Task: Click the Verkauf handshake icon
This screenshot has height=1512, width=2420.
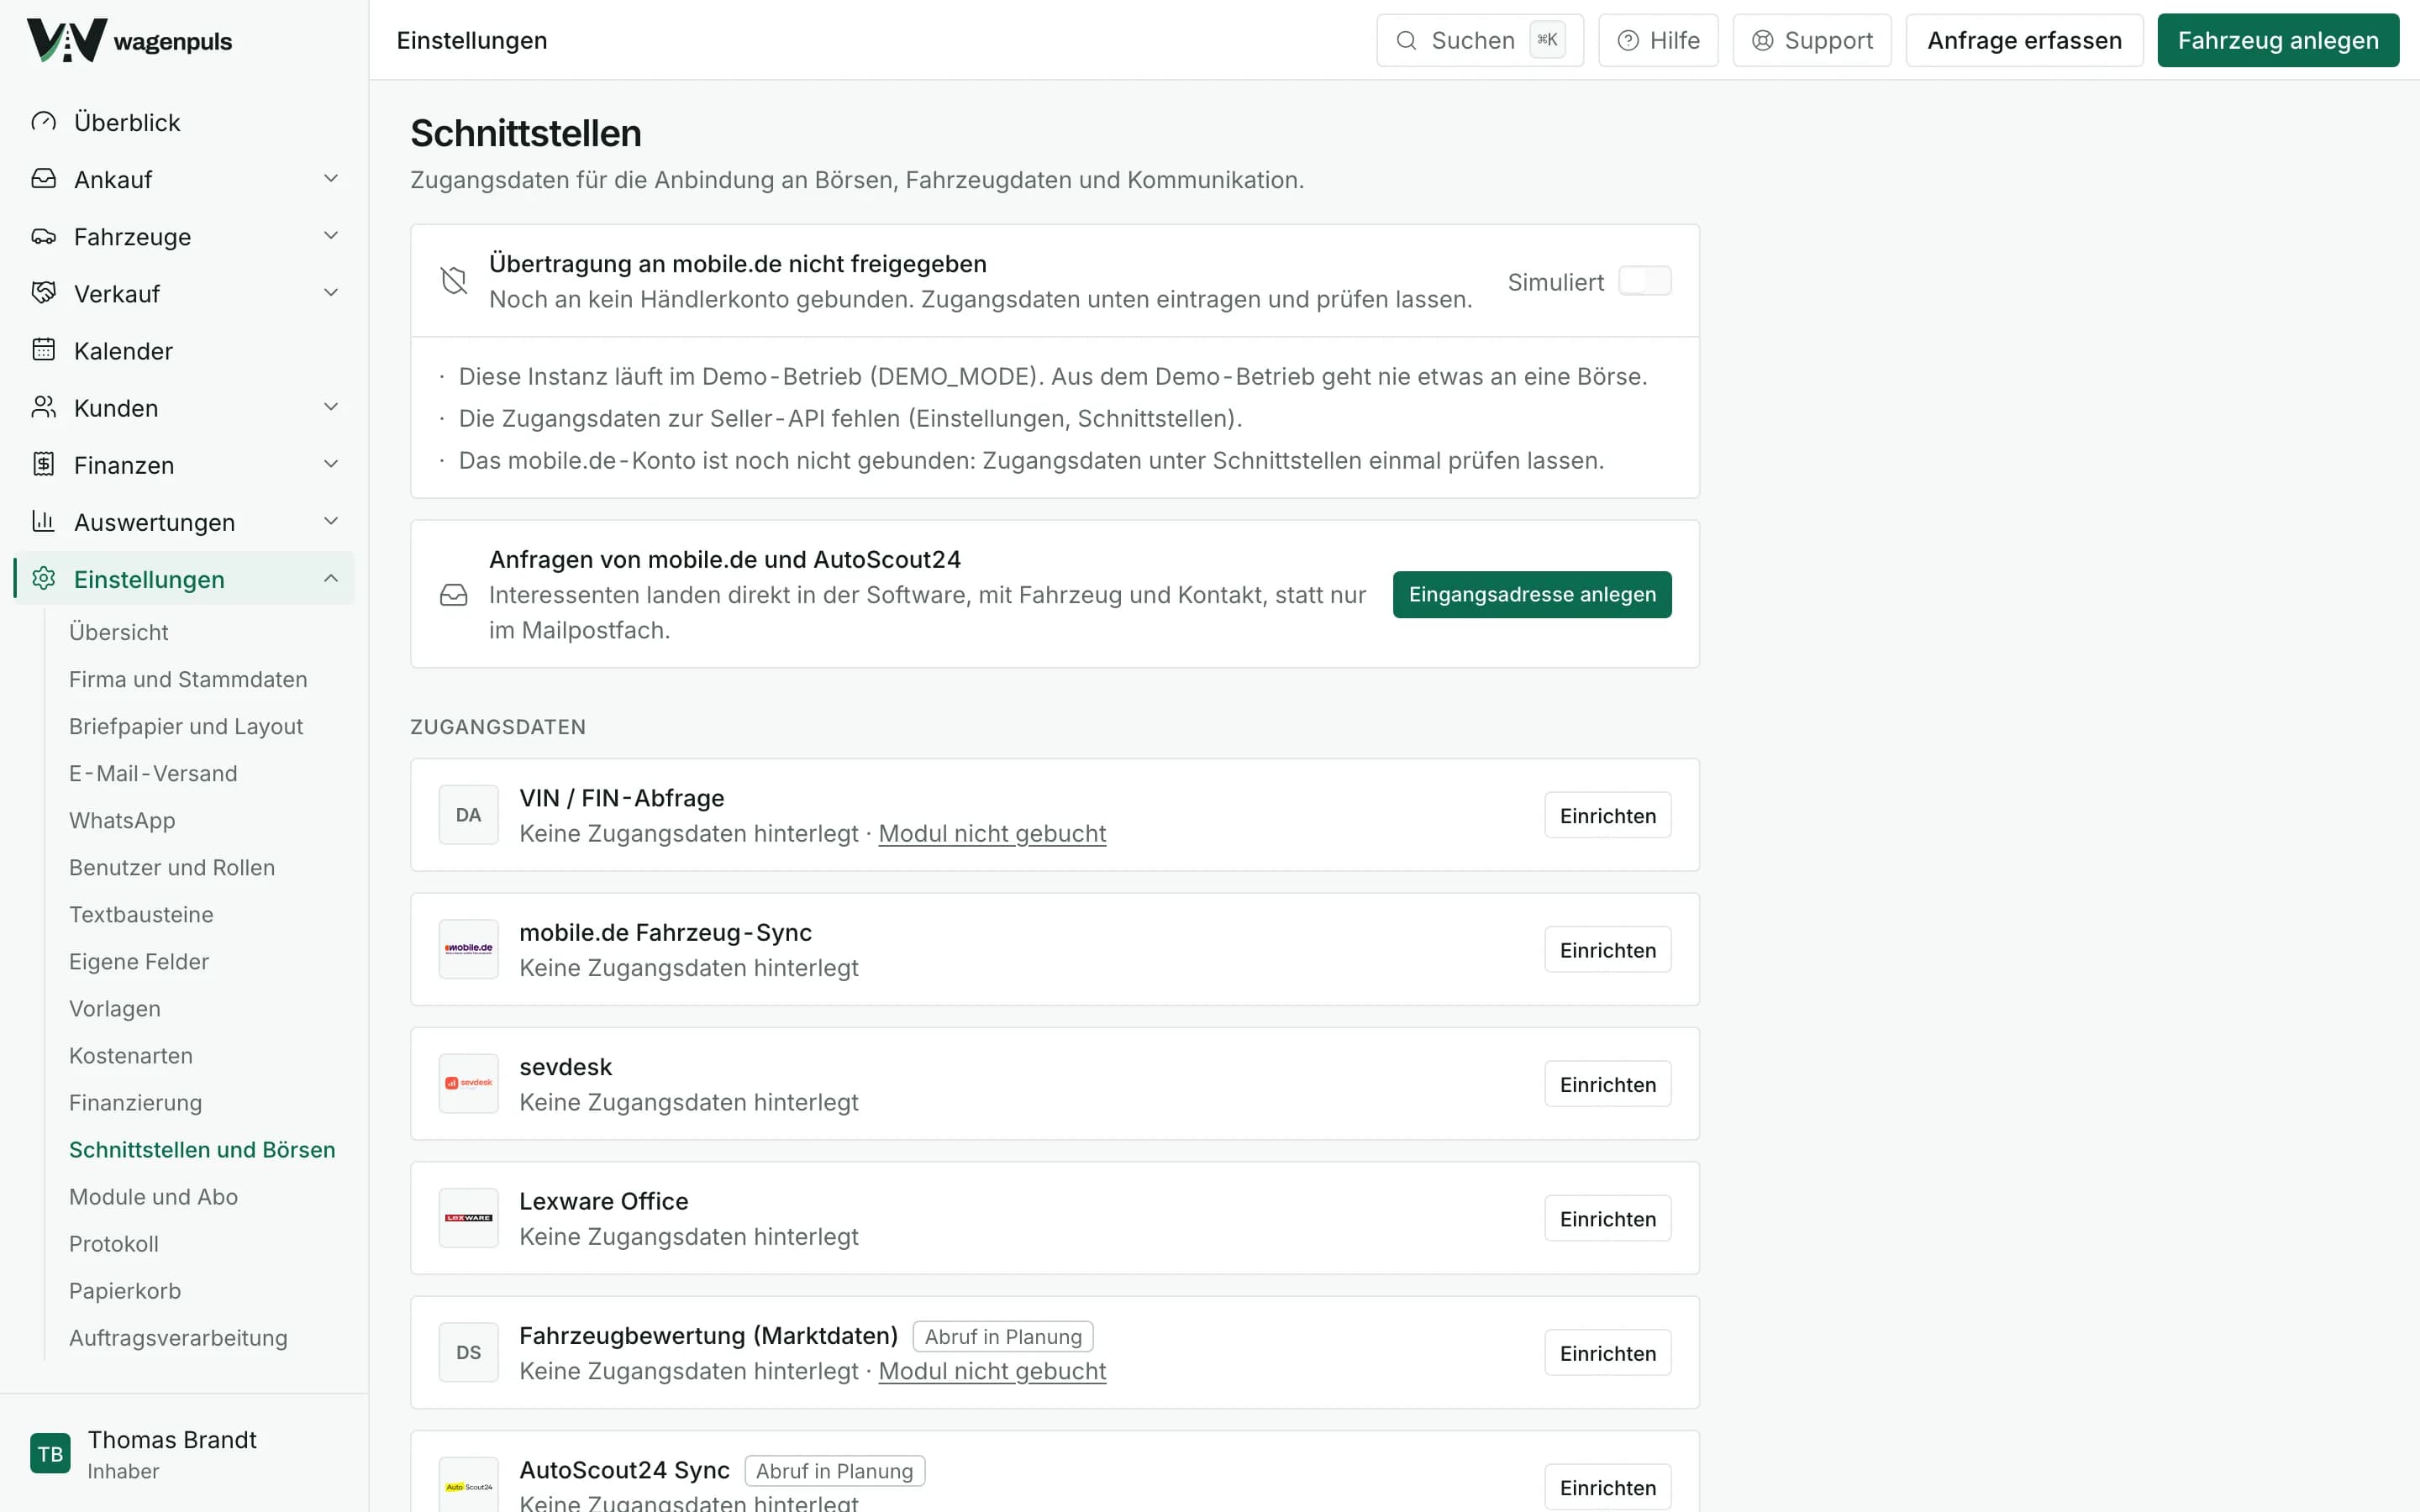Action: 44,293
